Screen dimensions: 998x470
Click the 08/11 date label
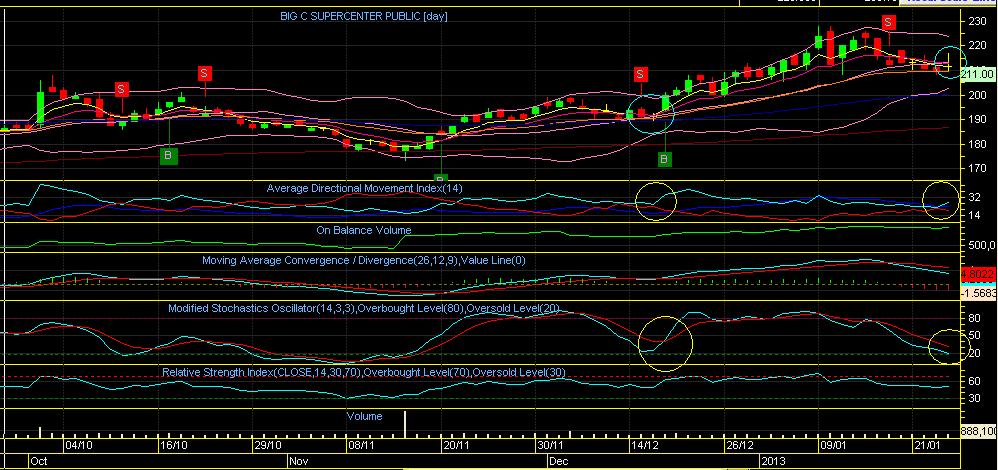[362, 445]
